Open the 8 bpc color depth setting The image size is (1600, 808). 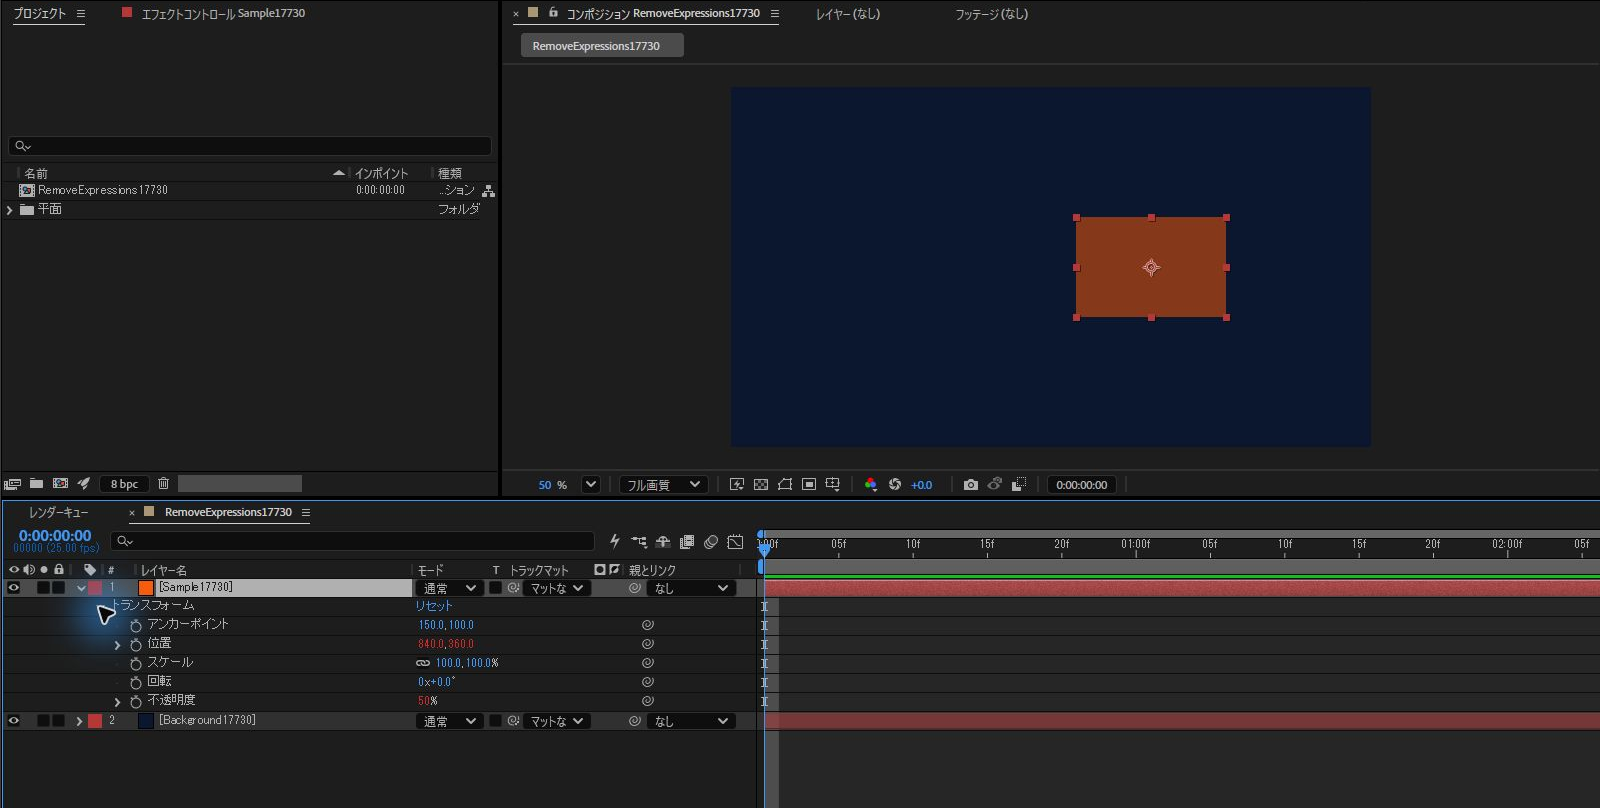pos(124,484)
